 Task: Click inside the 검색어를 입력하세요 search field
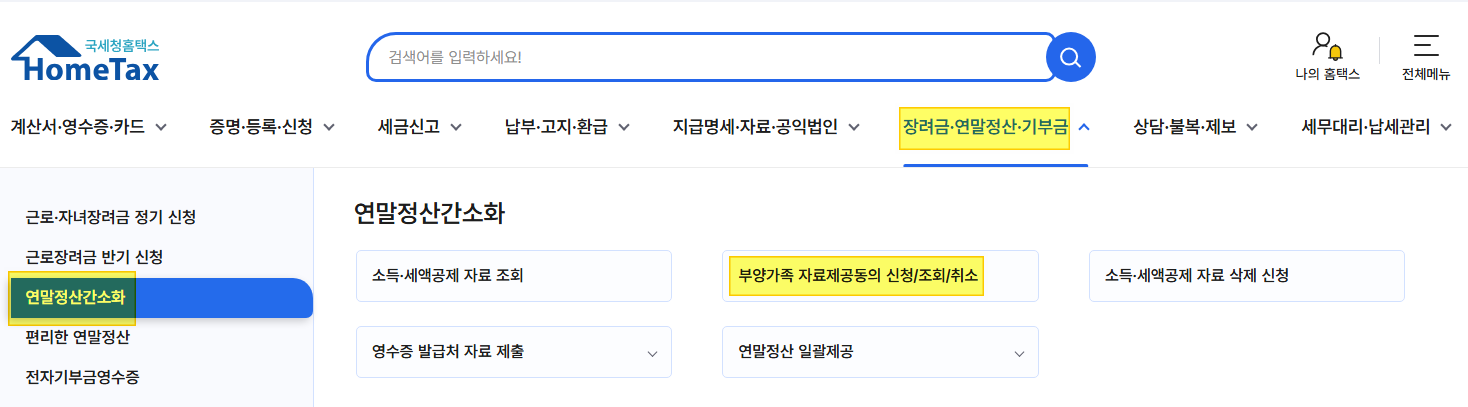(x=706, y=57)
